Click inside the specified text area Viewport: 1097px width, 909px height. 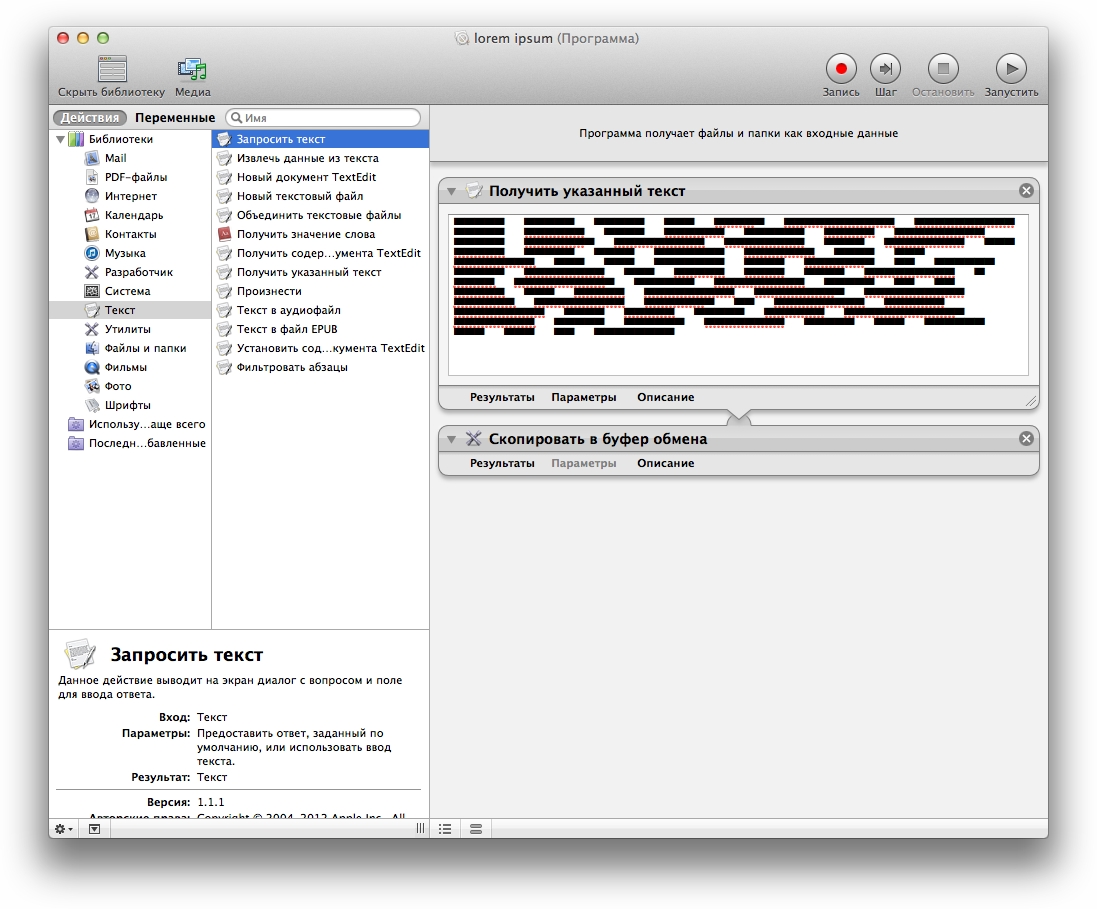pyautogui.click(x=738, y=295)
